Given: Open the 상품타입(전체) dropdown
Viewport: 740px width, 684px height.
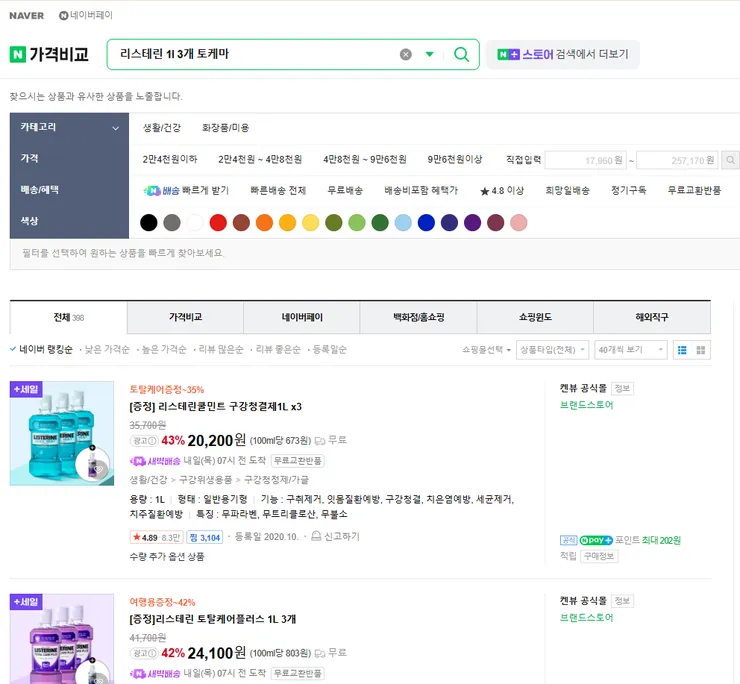Looking at the screenshot, I should pos(552,350).
